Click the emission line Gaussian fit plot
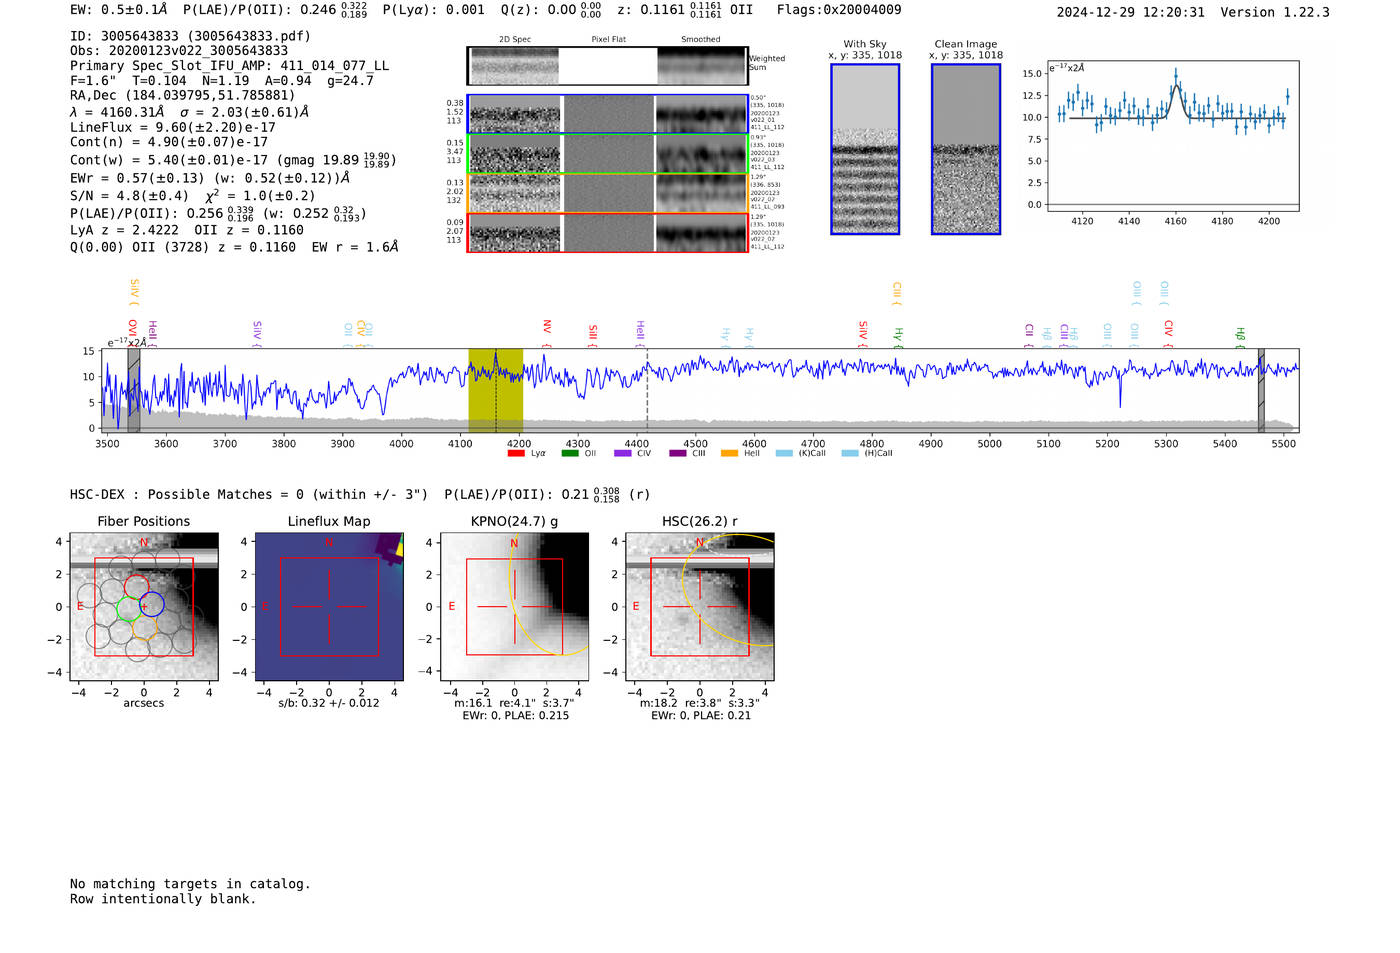 1172,137
